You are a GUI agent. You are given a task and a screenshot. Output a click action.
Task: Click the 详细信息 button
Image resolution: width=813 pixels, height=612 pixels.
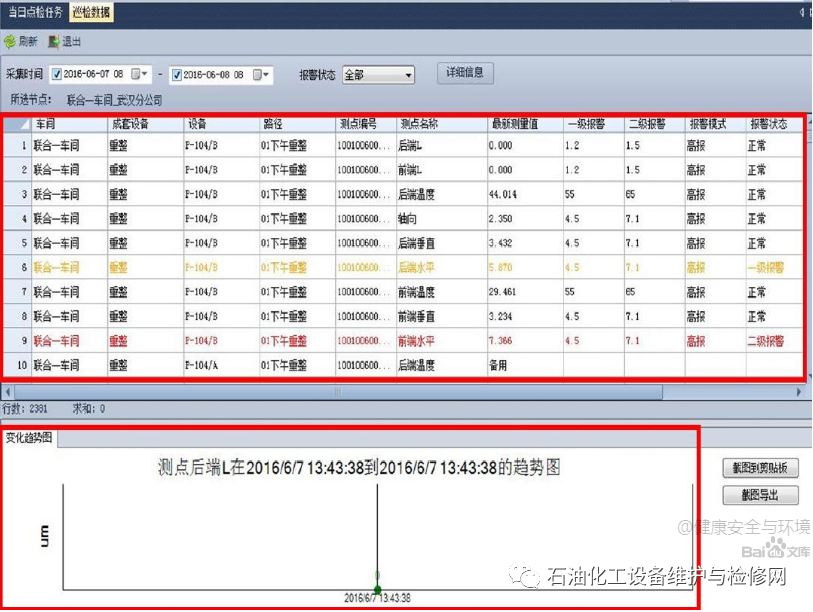465,73
